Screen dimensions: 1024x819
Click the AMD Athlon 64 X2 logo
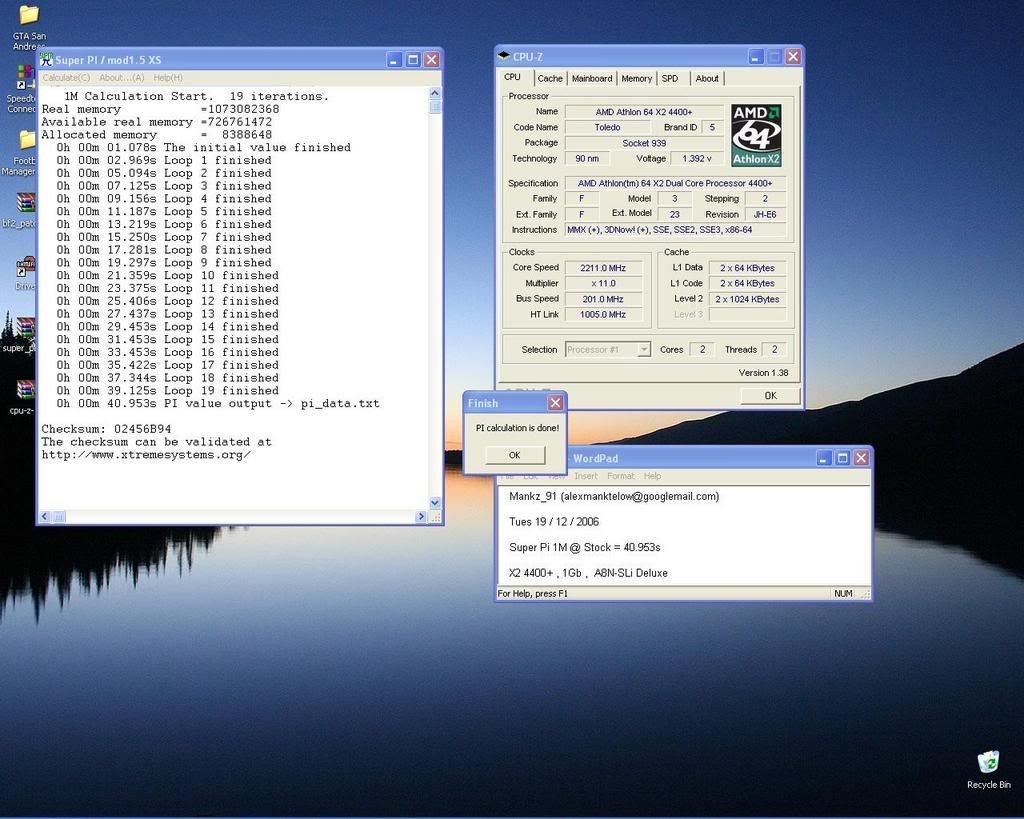756,135
